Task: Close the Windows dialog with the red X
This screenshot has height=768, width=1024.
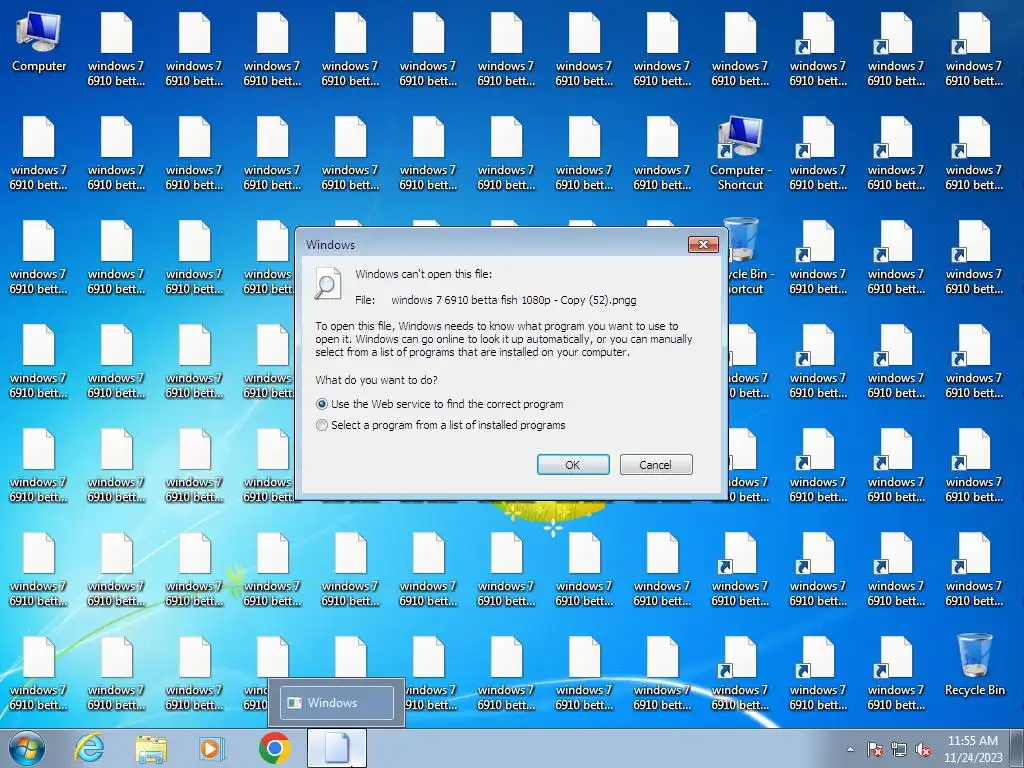Action: coord(703,244)
